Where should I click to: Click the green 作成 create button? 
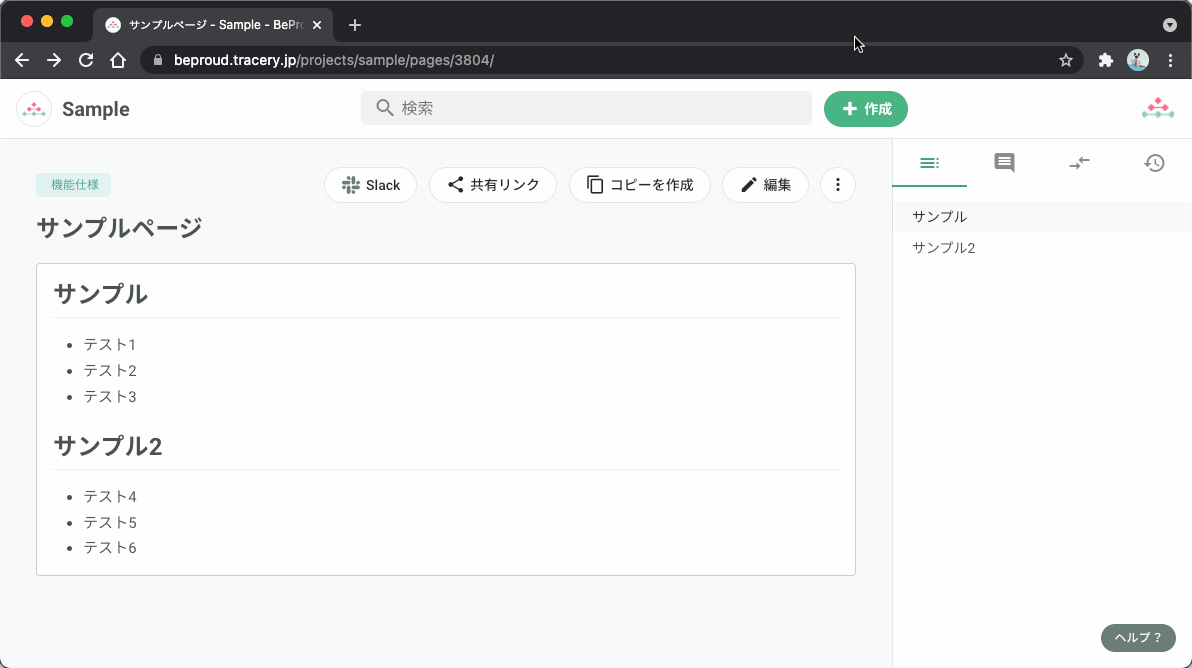(865, 108)
